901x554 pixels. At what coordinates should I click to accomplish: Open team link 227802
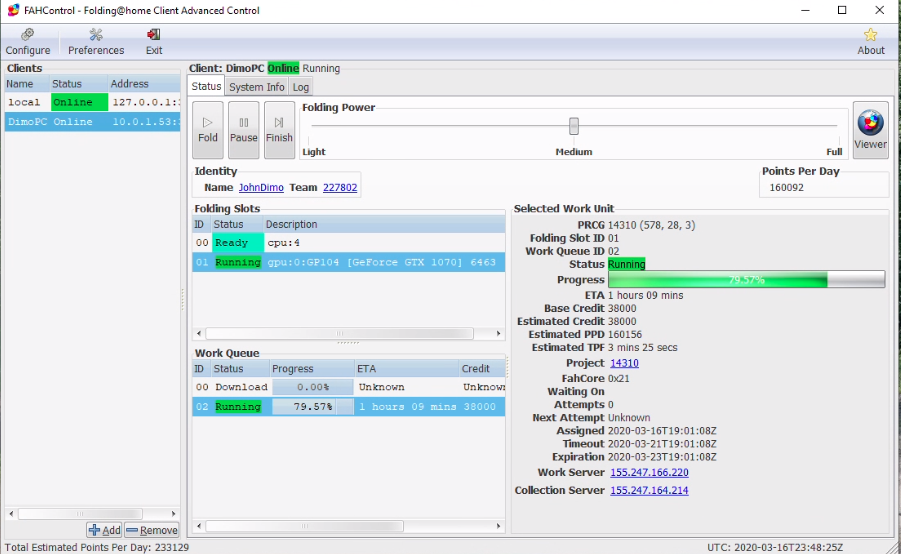point(340,187)
